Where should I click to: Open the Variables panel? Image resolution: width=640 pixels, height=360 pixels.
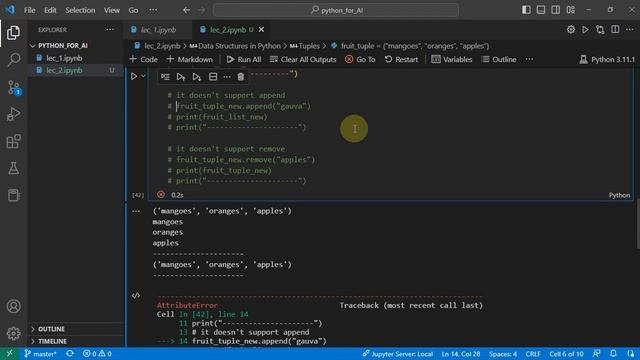452,60
